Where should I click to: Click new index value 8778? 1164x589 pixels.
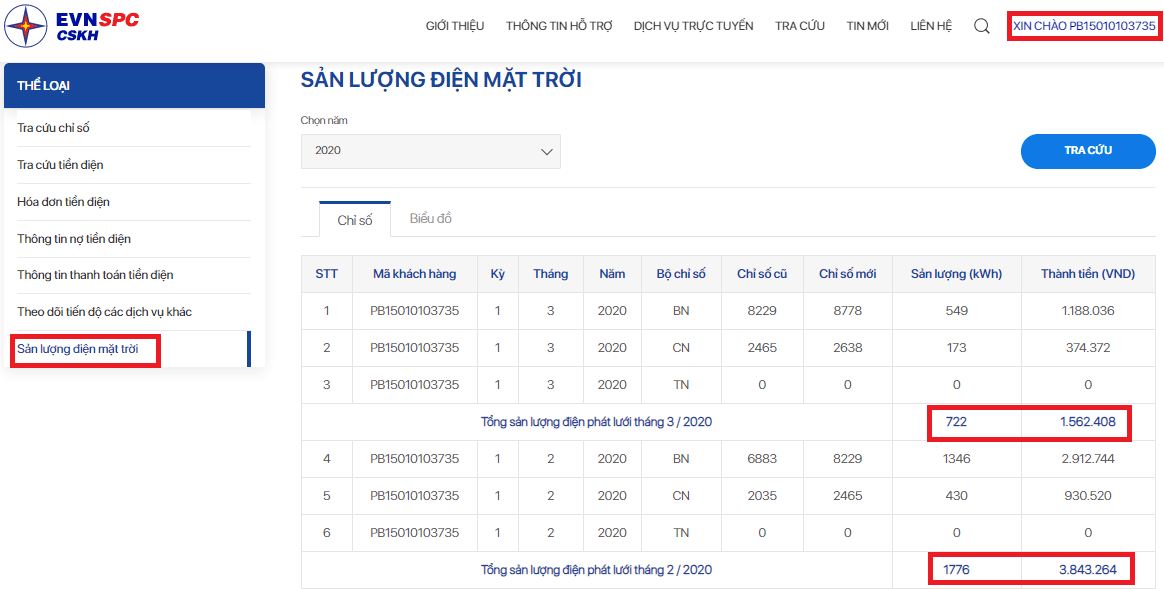(x=847, y=311)
